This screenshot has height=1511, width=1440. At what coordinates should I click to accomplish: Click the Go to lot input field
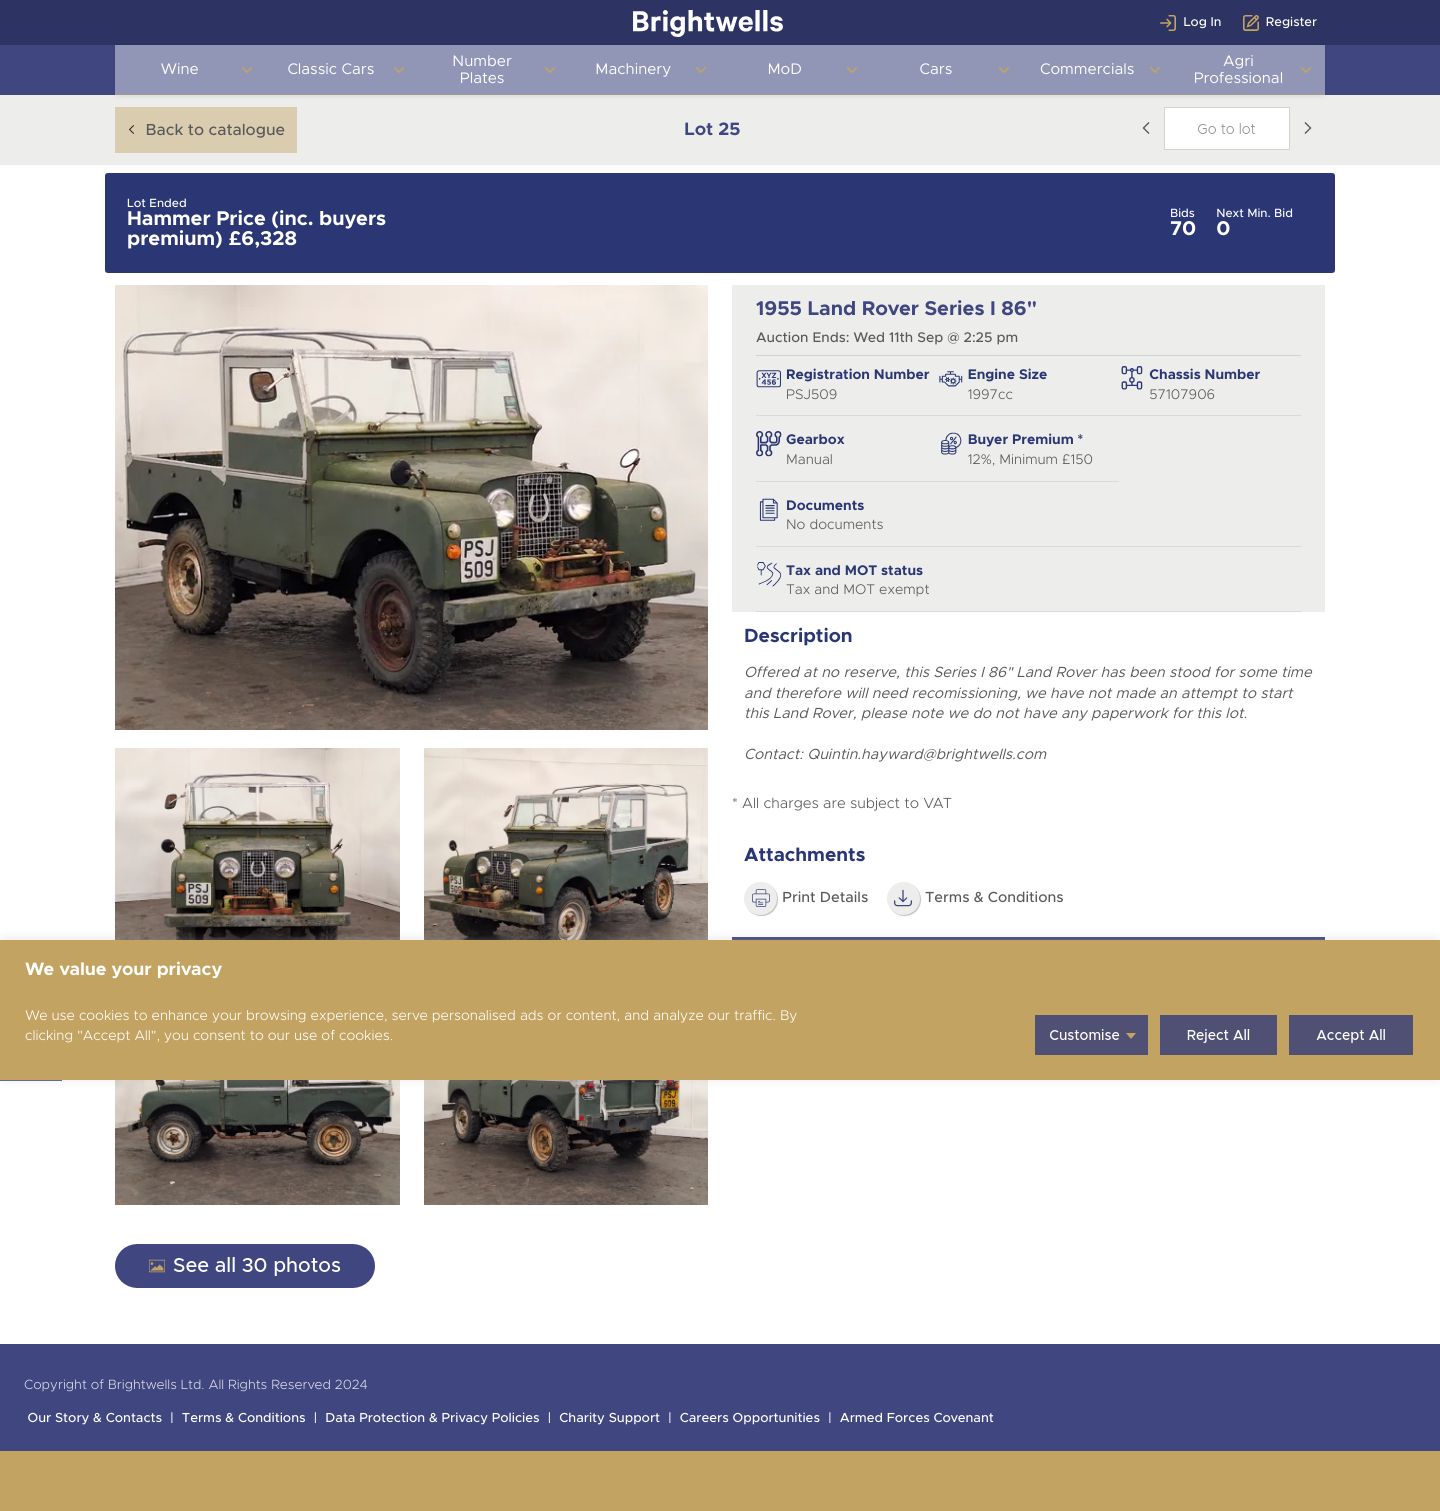pos(1227,129)
